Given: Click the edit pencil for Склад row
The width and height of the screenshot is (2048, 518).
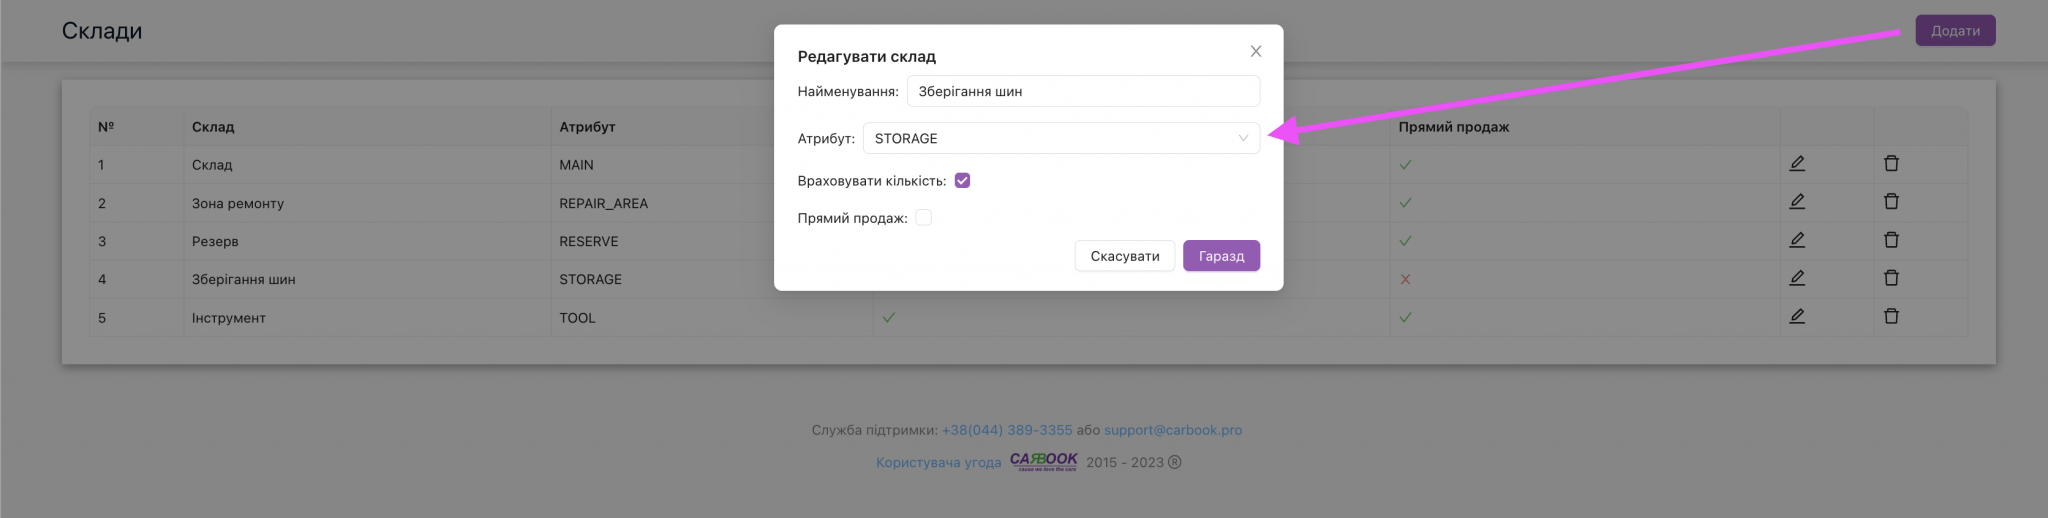Looking at the screenshot, I should [x=1797, y=163].
